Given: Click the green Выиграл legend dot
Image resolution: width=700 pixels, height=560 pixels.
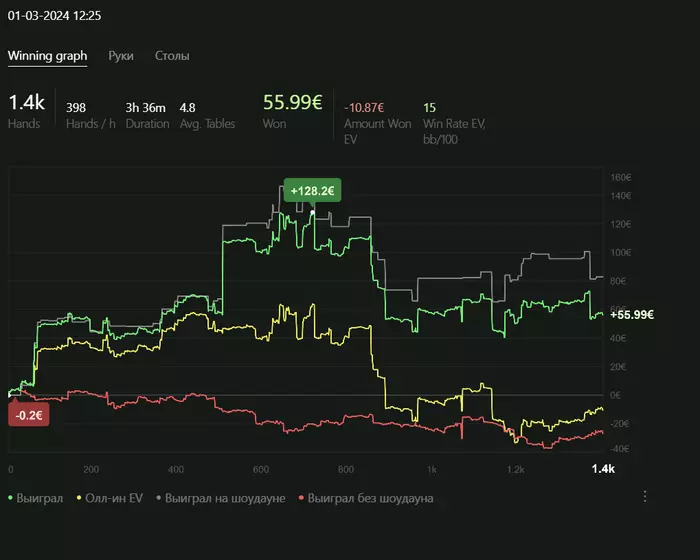Looking at the screenshot, I should (x=11, y=497).
